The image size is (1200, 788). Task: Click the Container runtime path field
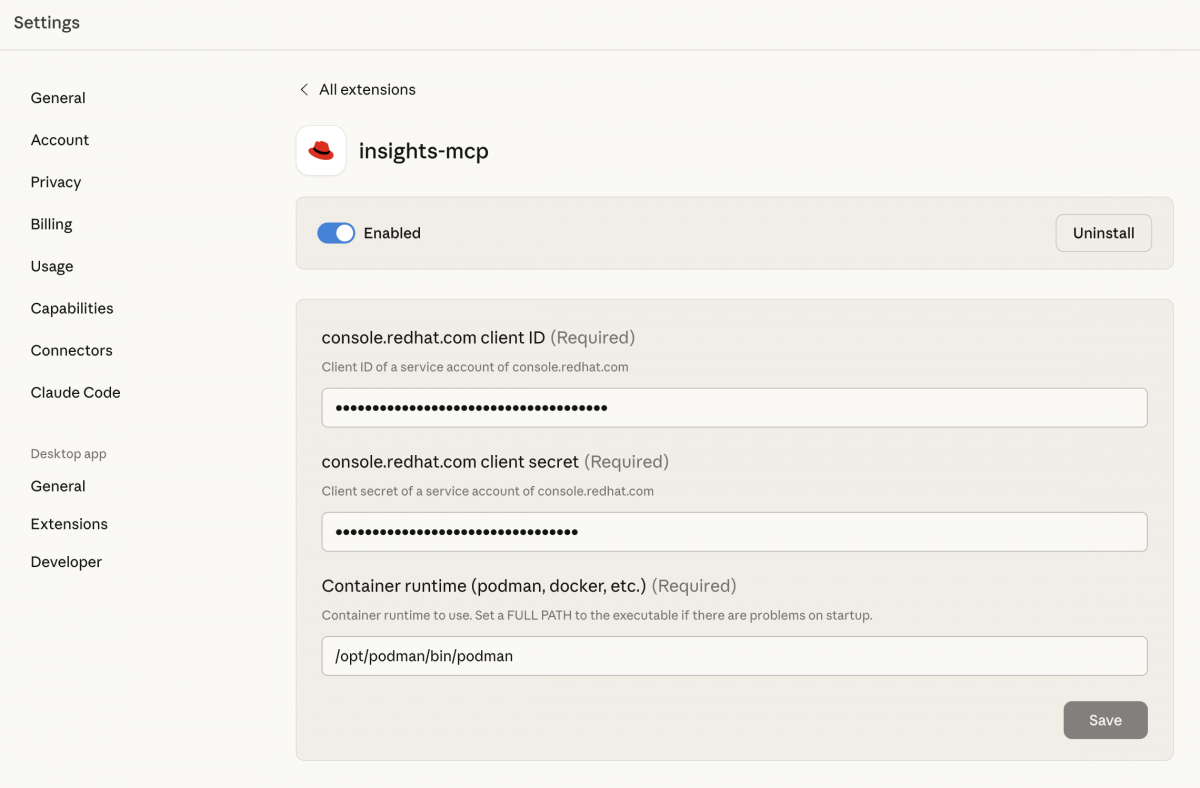735,655
